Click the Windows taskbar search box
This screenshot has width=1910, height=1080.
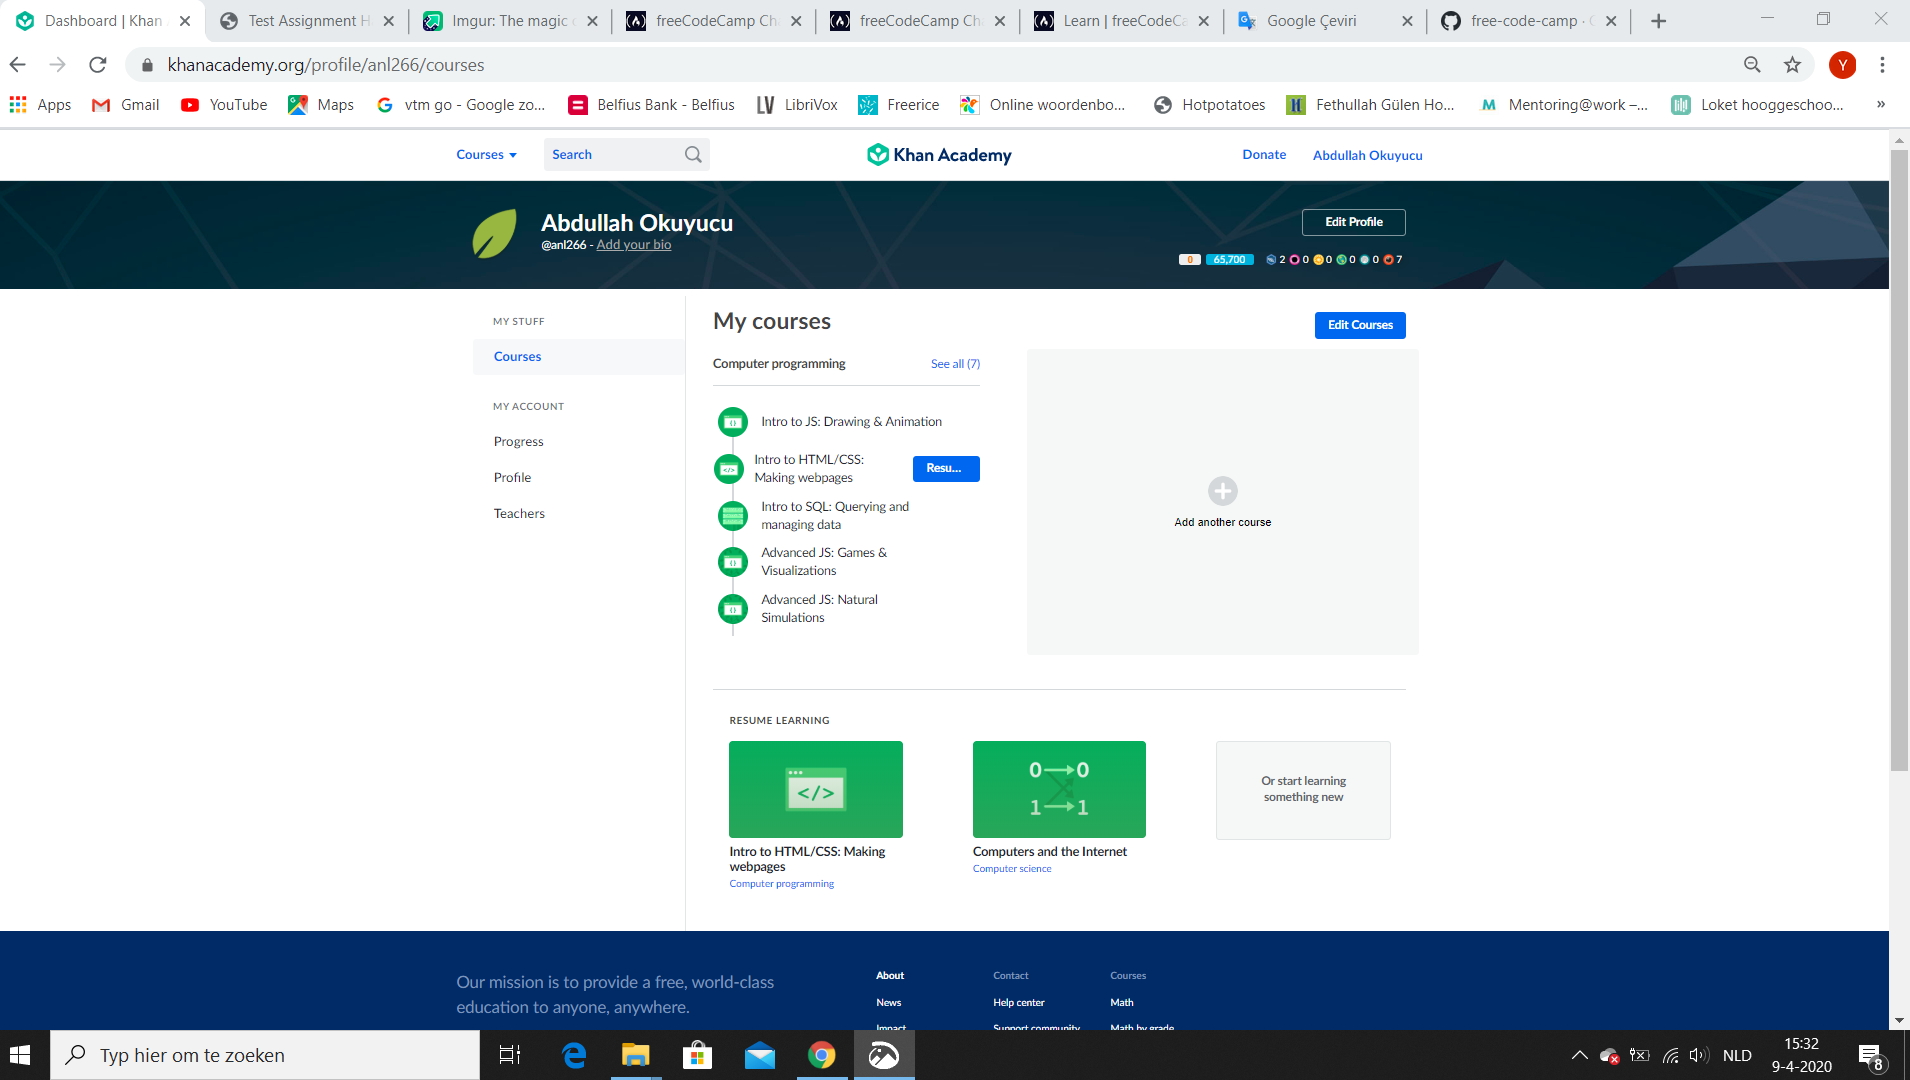265,1055
